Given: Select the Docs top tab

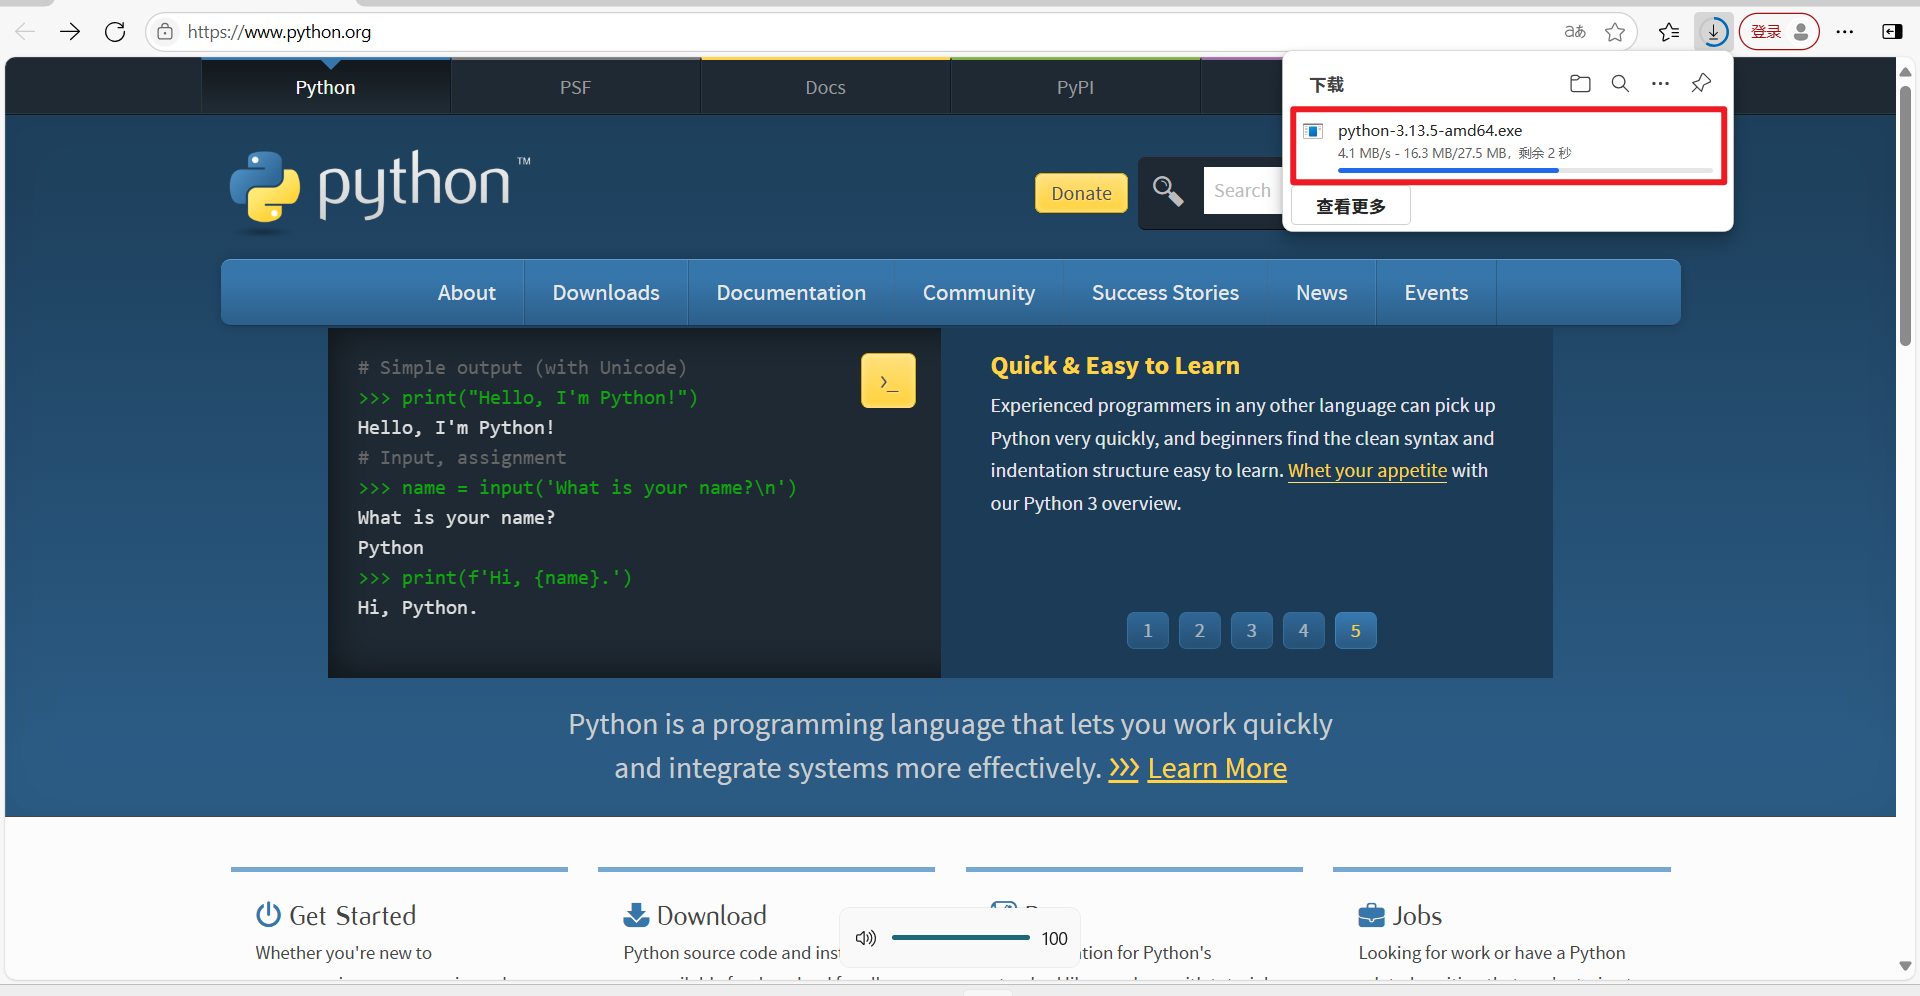Looking at the screenshot, I should pyautogui.click(x=825, y=87).
